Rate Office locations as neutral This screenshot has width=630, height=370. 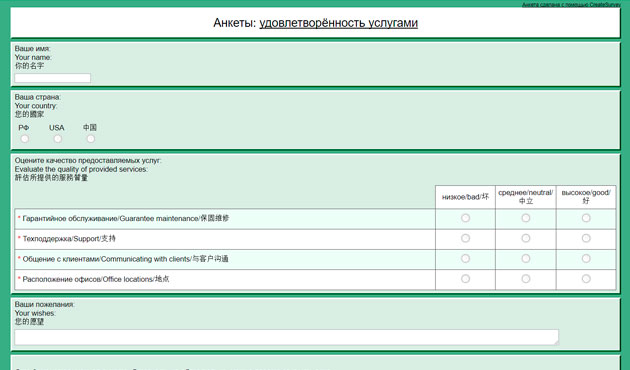coord(526,279)
